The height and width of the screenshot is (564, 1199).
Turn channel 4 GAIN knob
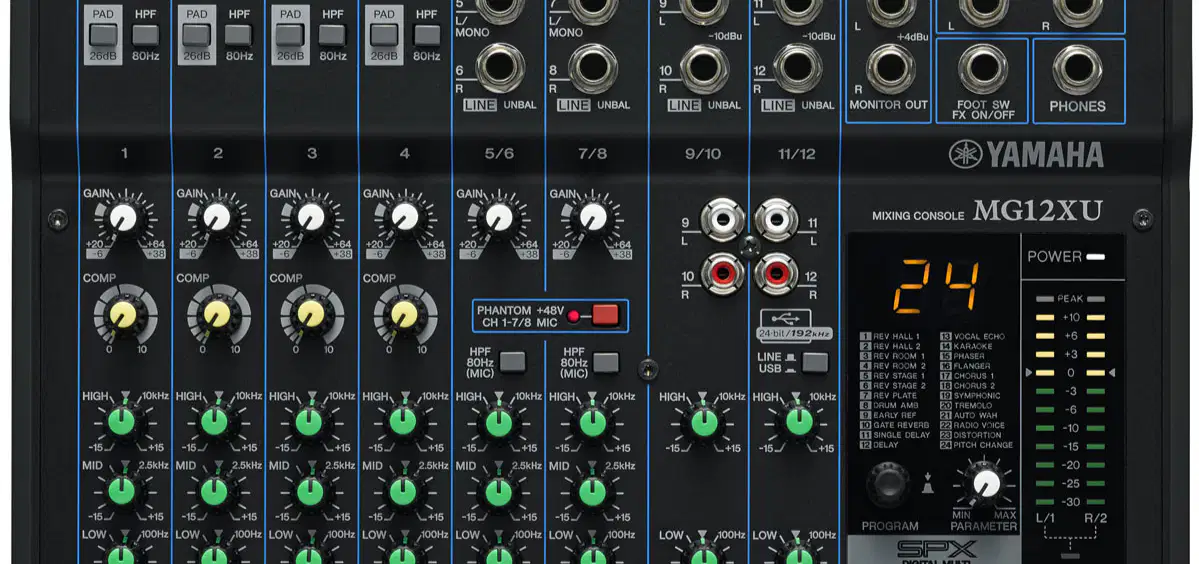[x=405, y=218]
